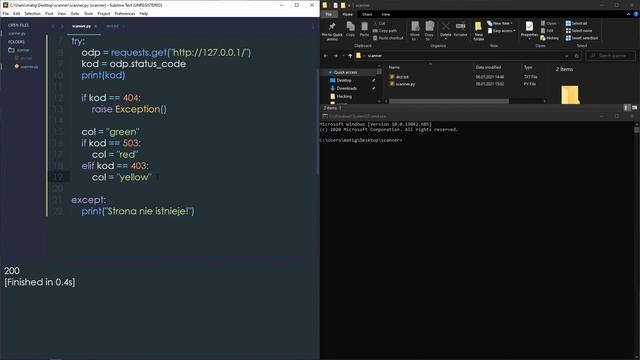Create a New folder in Explorer ribbon
The height and width of the screenshot is (360, 640).
[478, 31]
